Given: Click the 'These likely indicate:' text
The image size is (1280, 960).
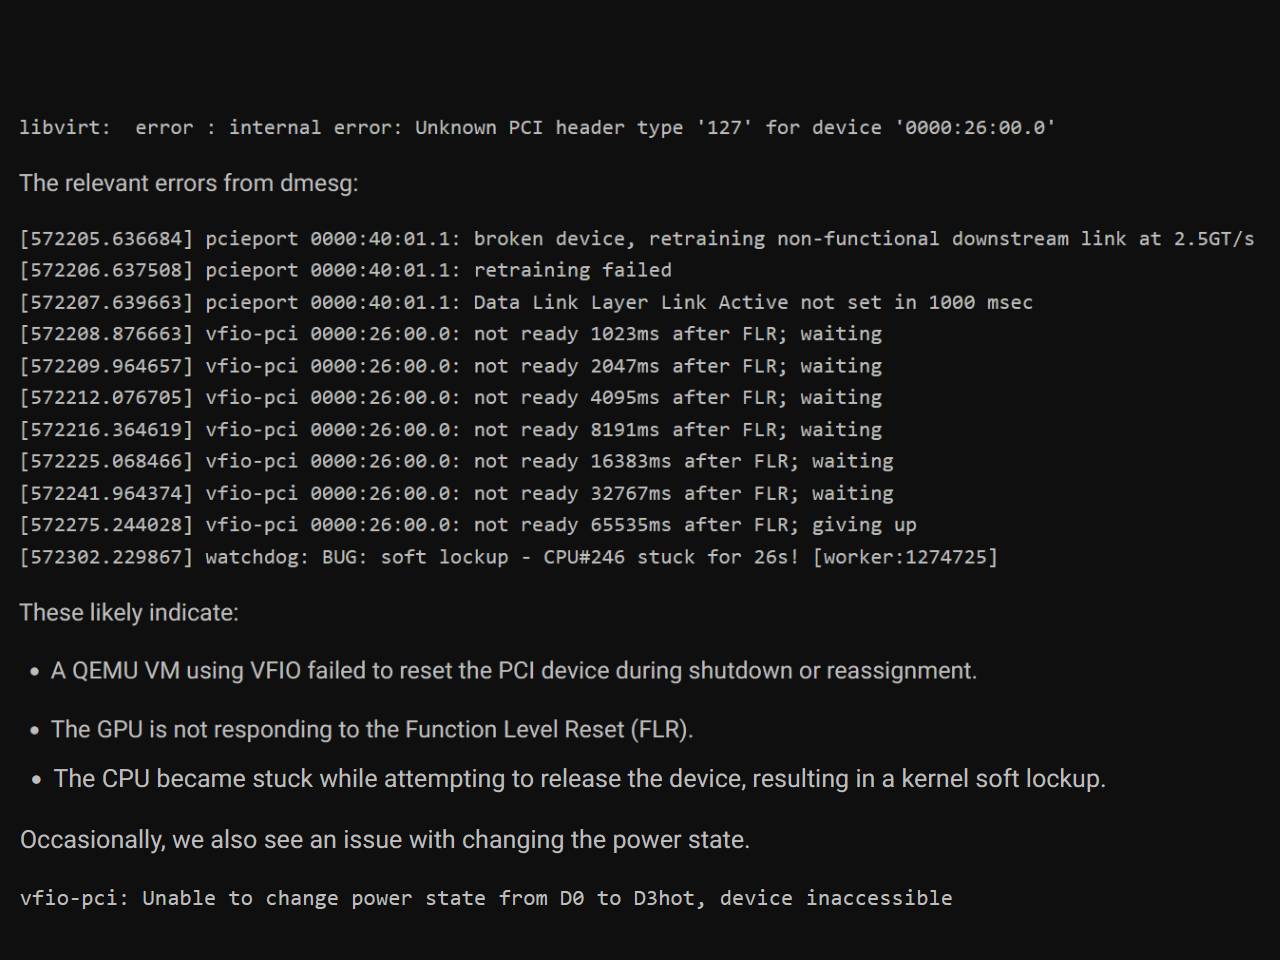Looking at the screenshot, I should 129,612.
